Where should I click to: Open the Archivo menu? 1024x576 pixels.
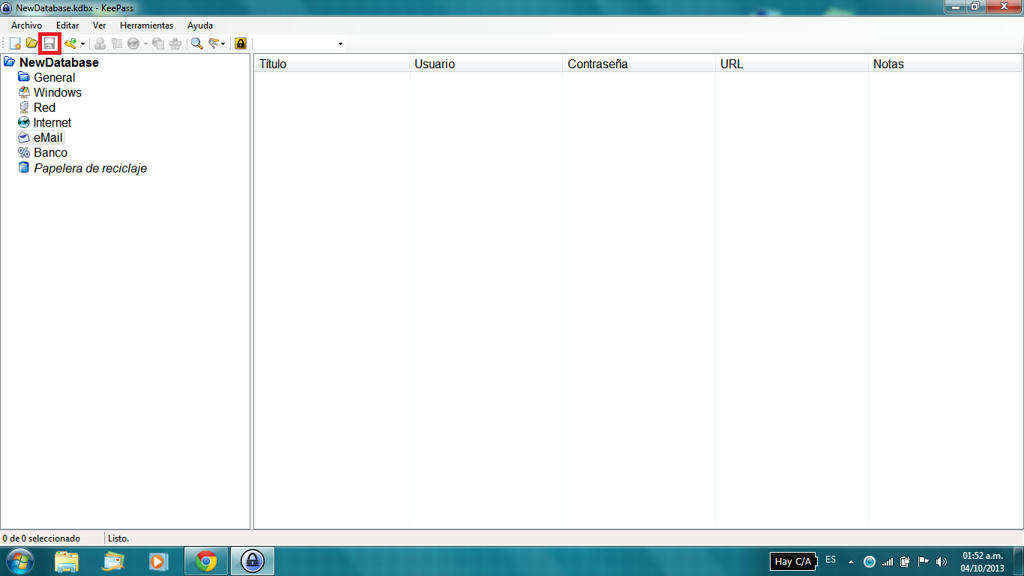[26, 25]
